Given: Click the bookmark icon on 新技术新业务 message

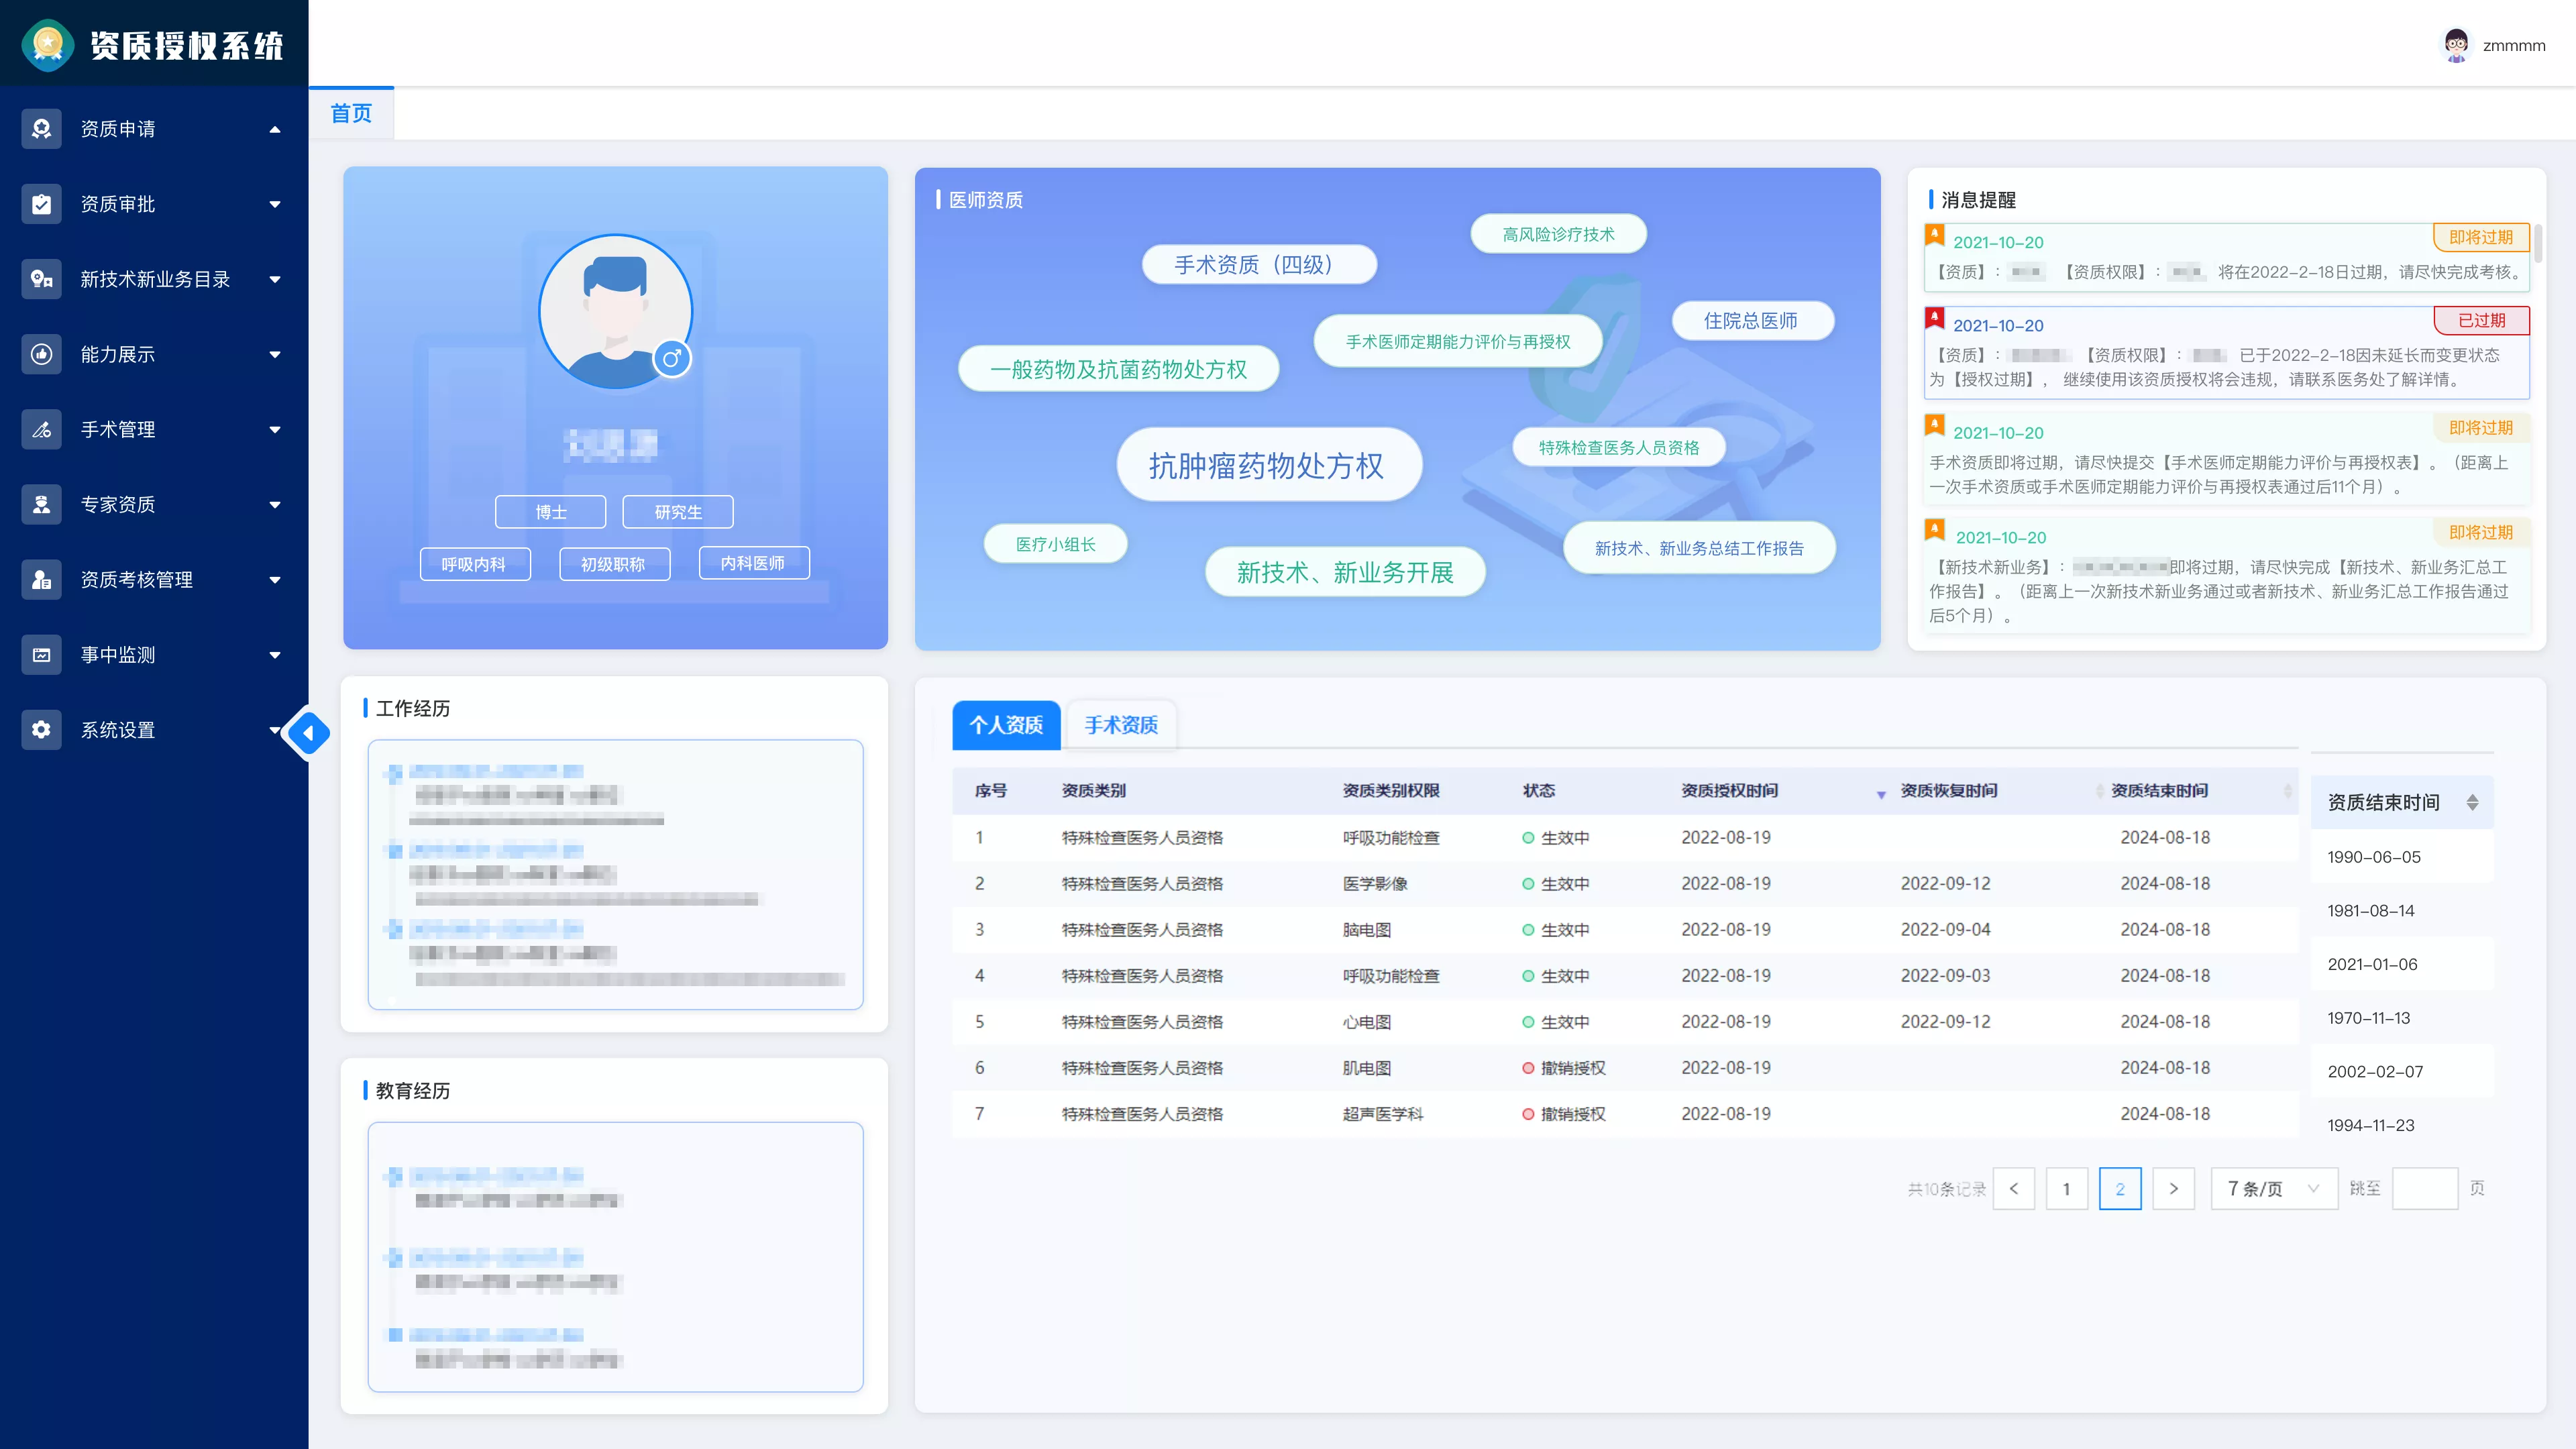Looking at the screenshot, I should [1935, 530].
